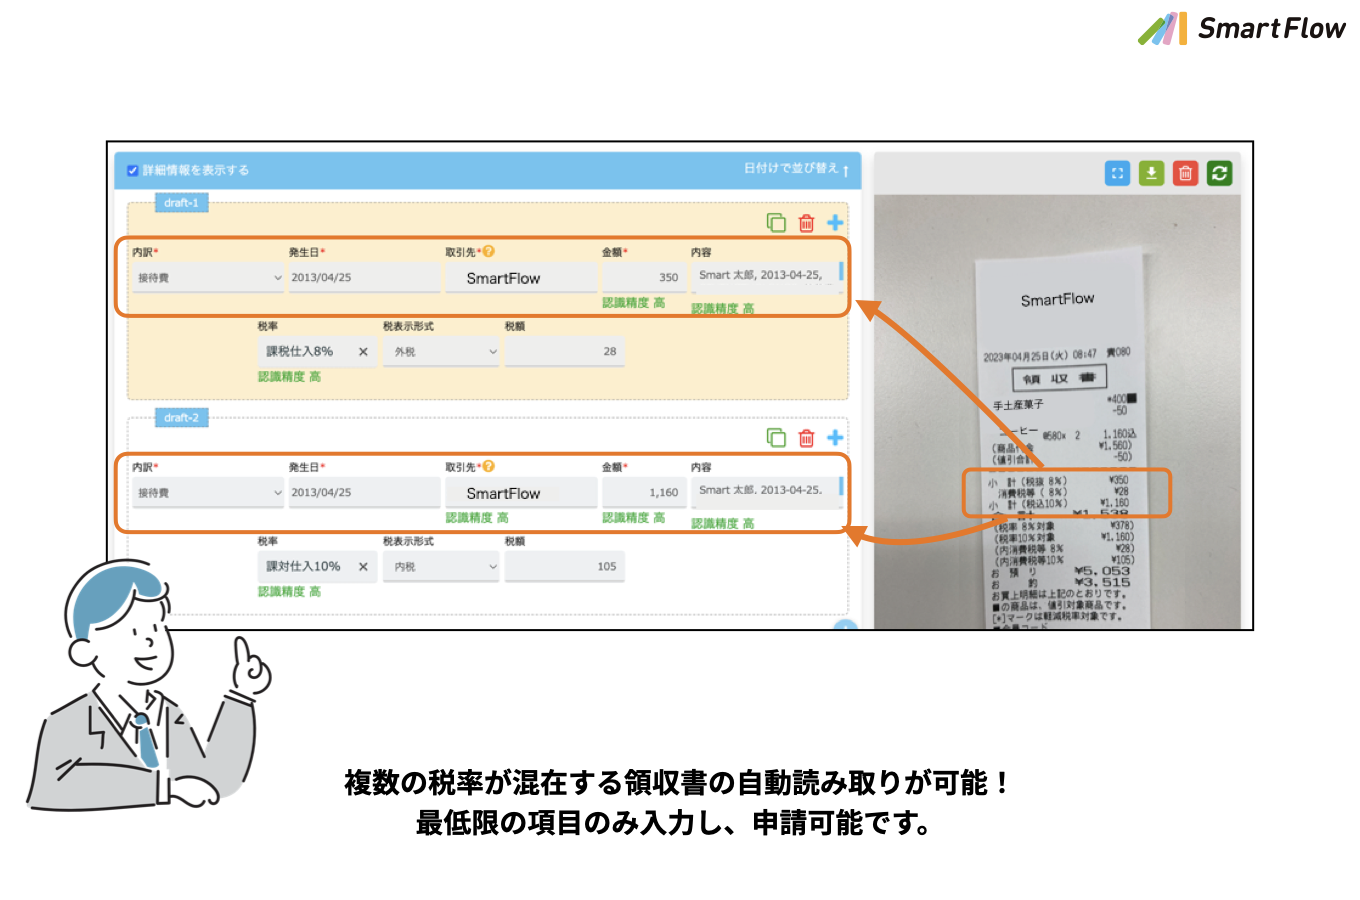The image size is (1360, 900).
Task: Download the receipt image
Action: [1151, 173]
